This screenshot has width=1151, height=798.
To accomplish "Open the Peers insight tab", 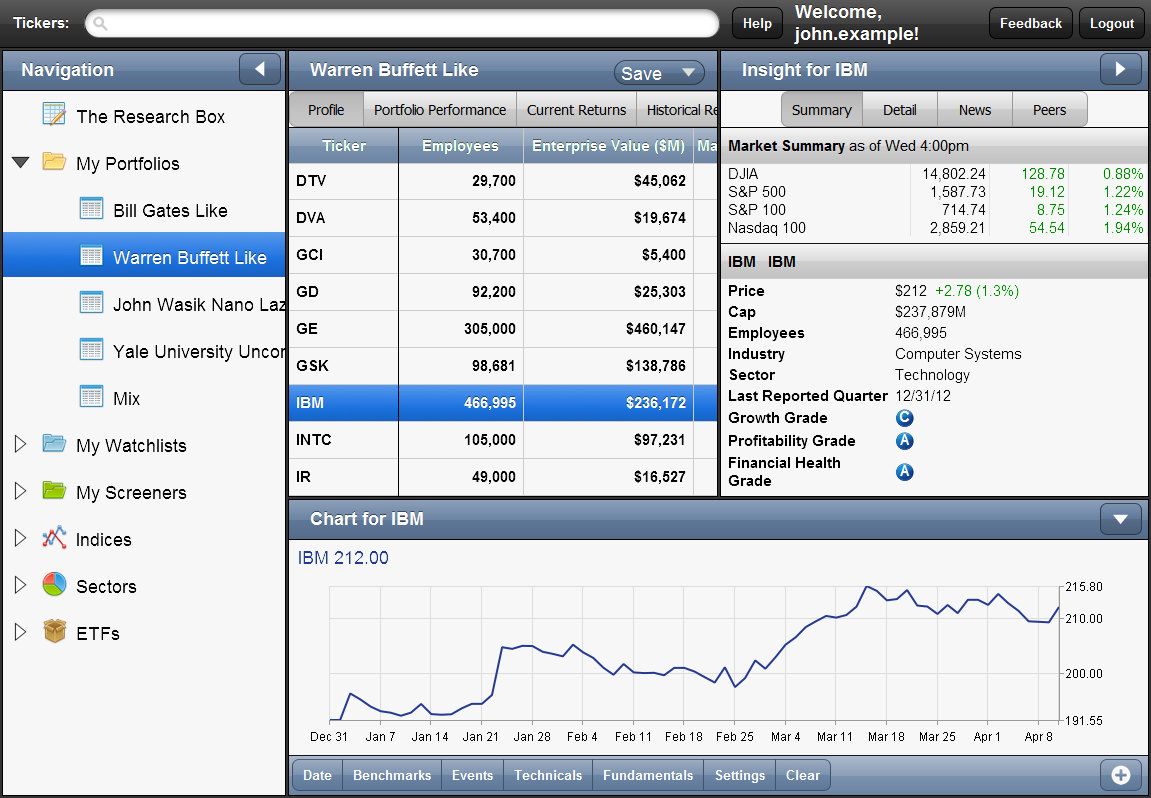I will tap(1050, 110).
